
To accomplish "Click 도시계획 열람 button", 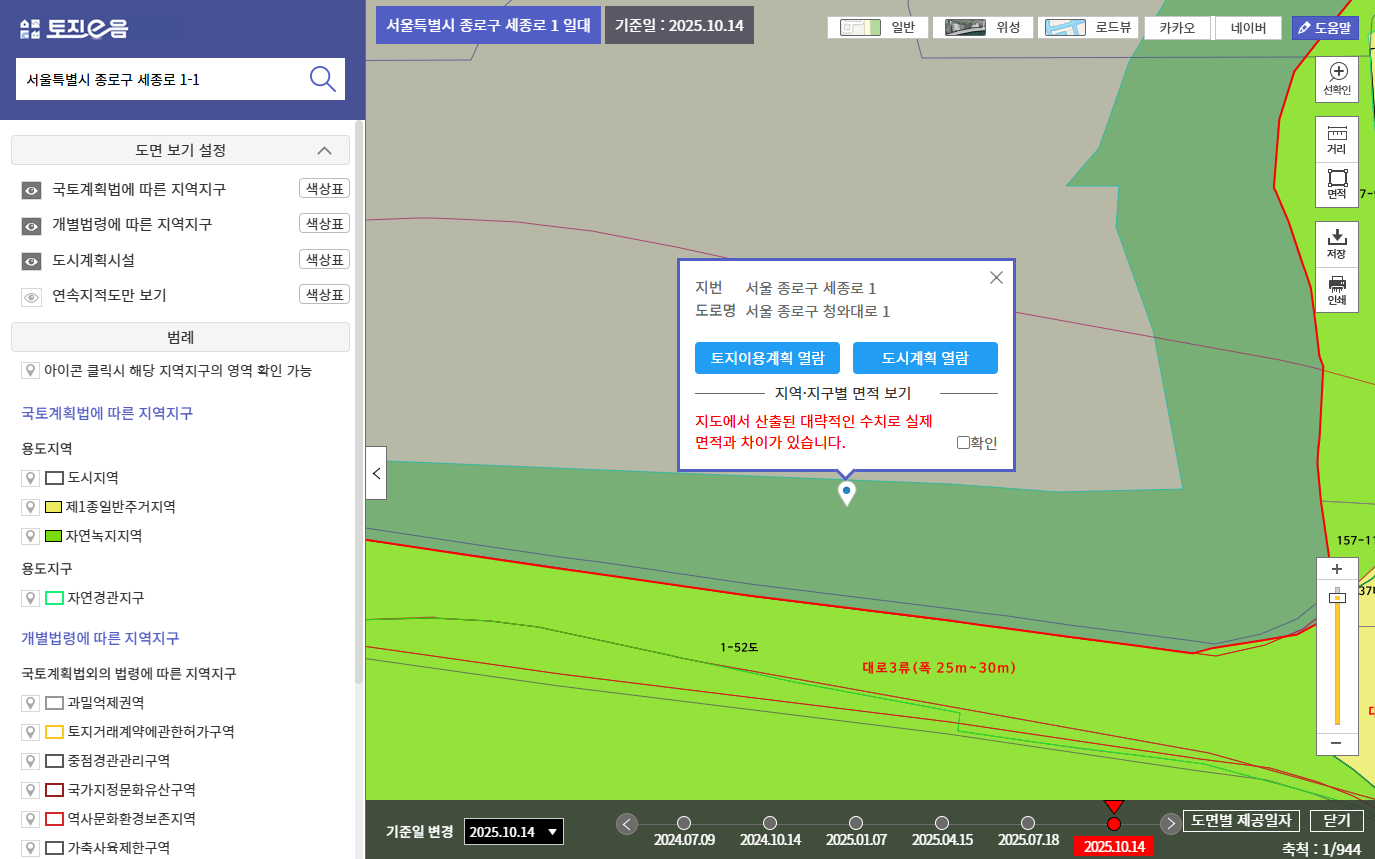I will tap(925, 358).
